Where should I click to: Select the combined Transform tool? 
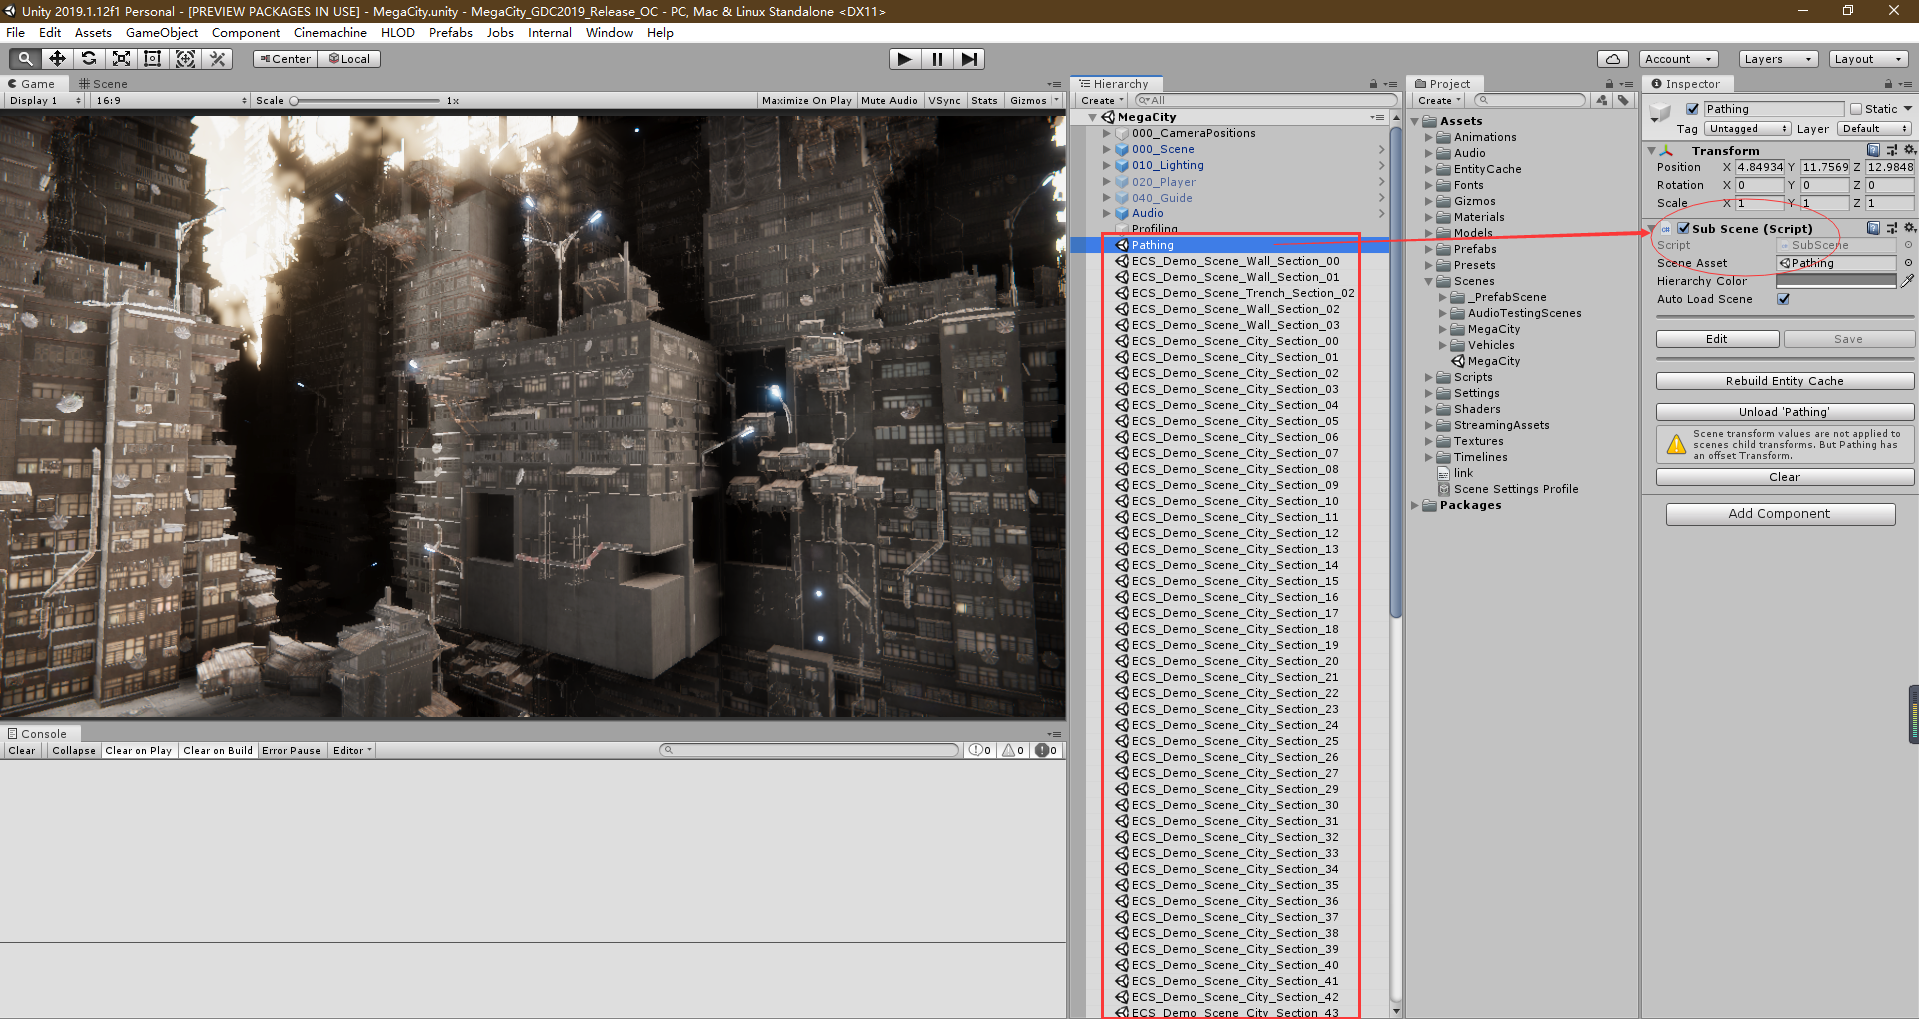coord(185,59)
